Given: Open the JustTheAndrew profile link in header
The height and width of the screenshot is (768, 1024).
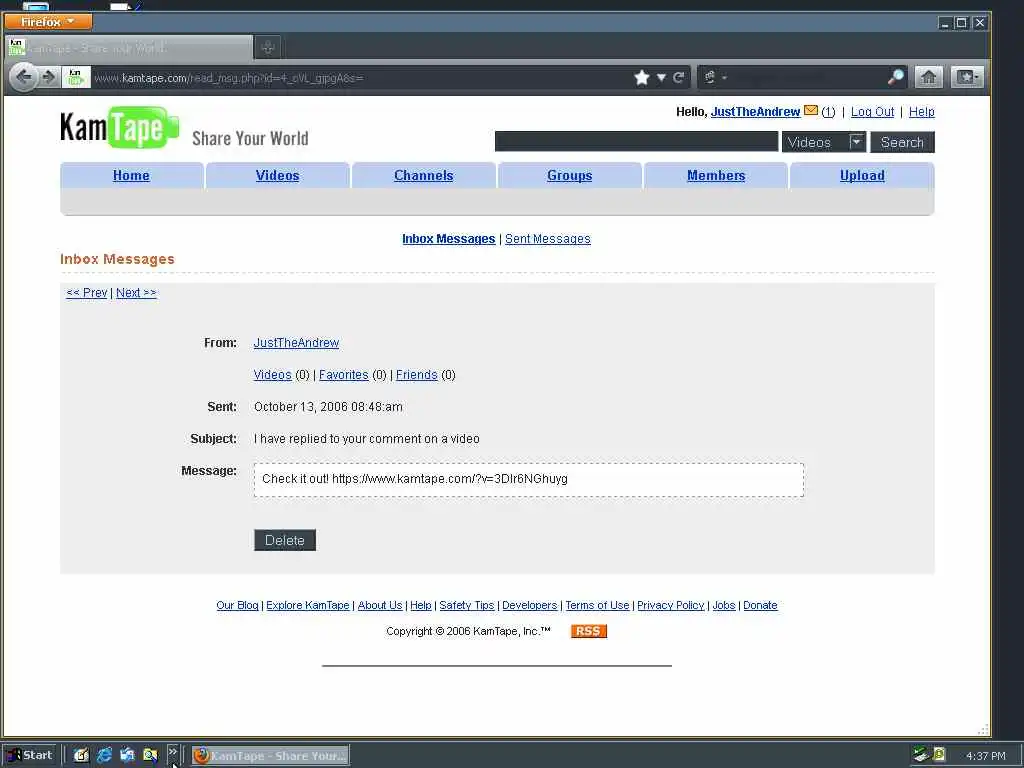Looking at the screenshot, I should point(755,112).
